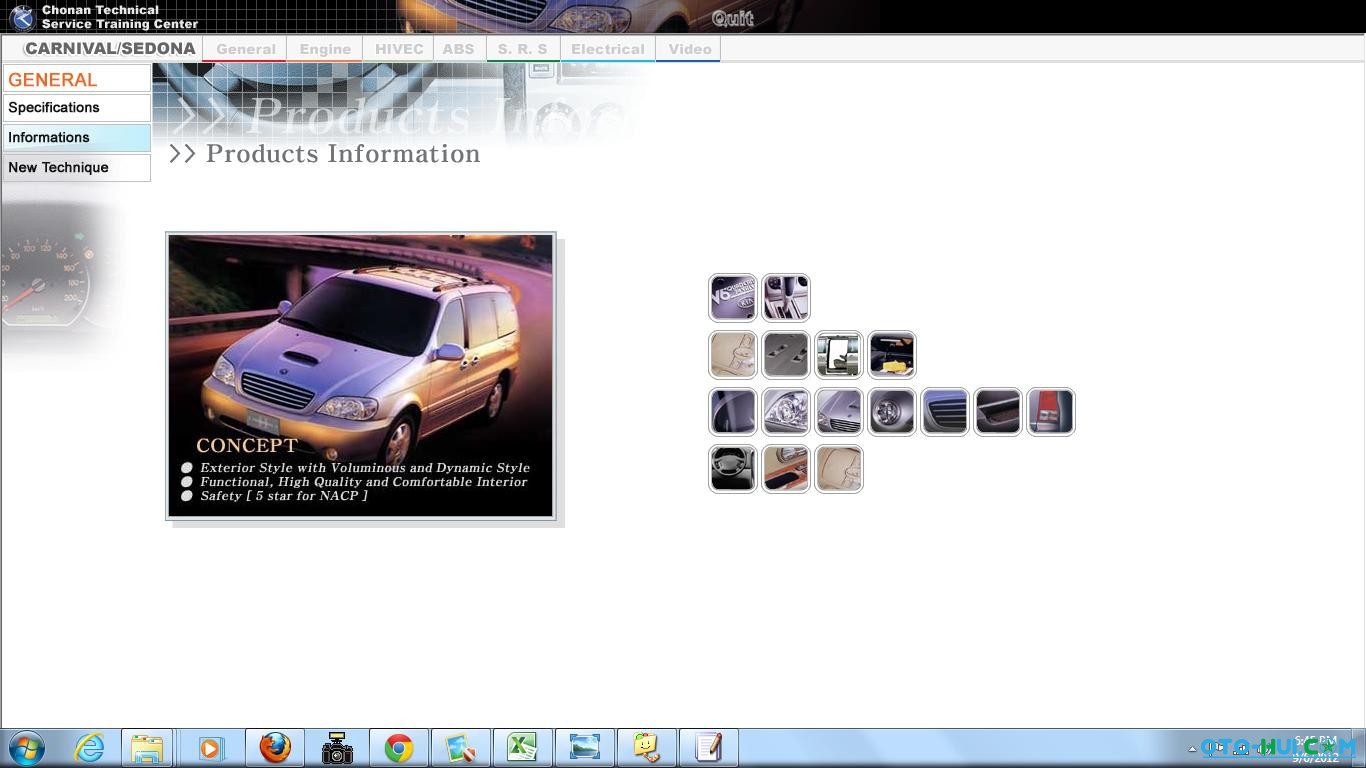Select the front grille thumbnail
This screenshot has width=1366, height=768.
(x=944, y=412)
